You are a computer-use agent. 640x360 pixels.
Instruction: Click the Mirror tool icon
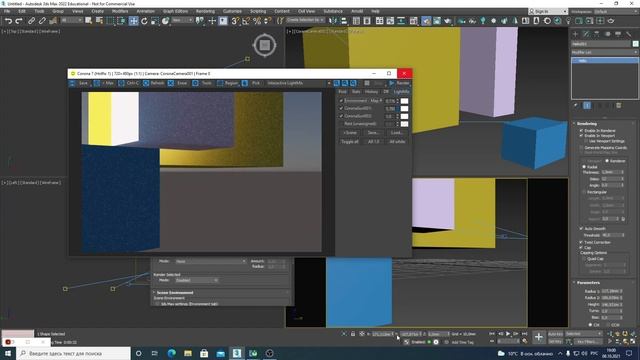coord(333,21)
